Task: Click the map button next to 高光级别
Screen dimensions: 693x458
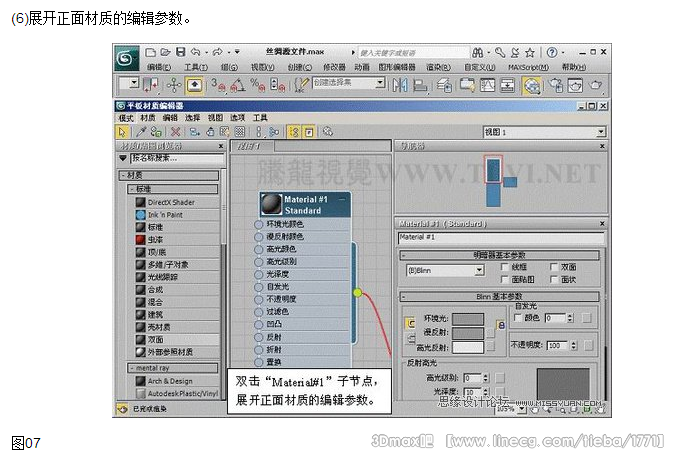Action: [x=500, y=378]
